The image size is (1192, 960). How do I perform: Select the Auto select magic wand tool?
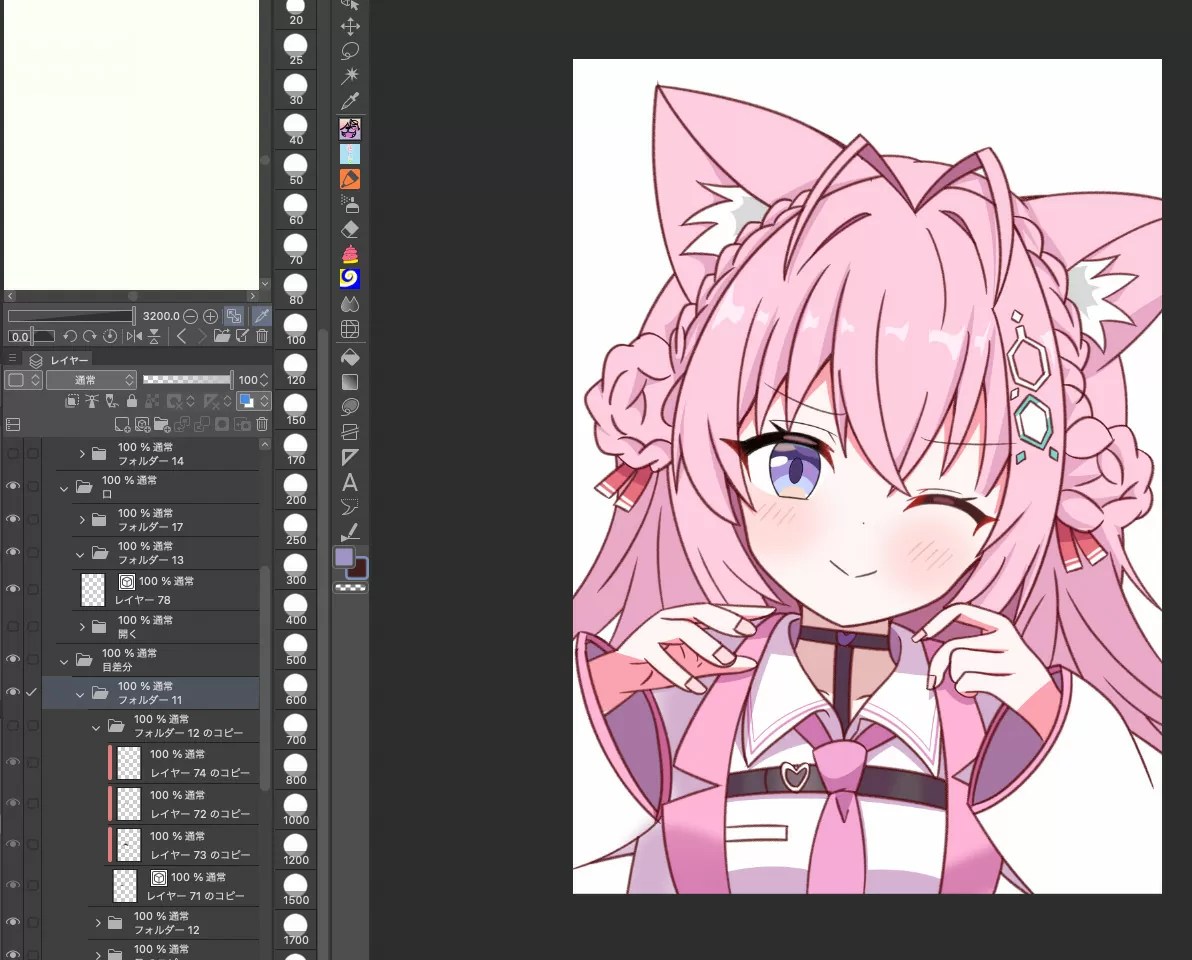[350, 75]
